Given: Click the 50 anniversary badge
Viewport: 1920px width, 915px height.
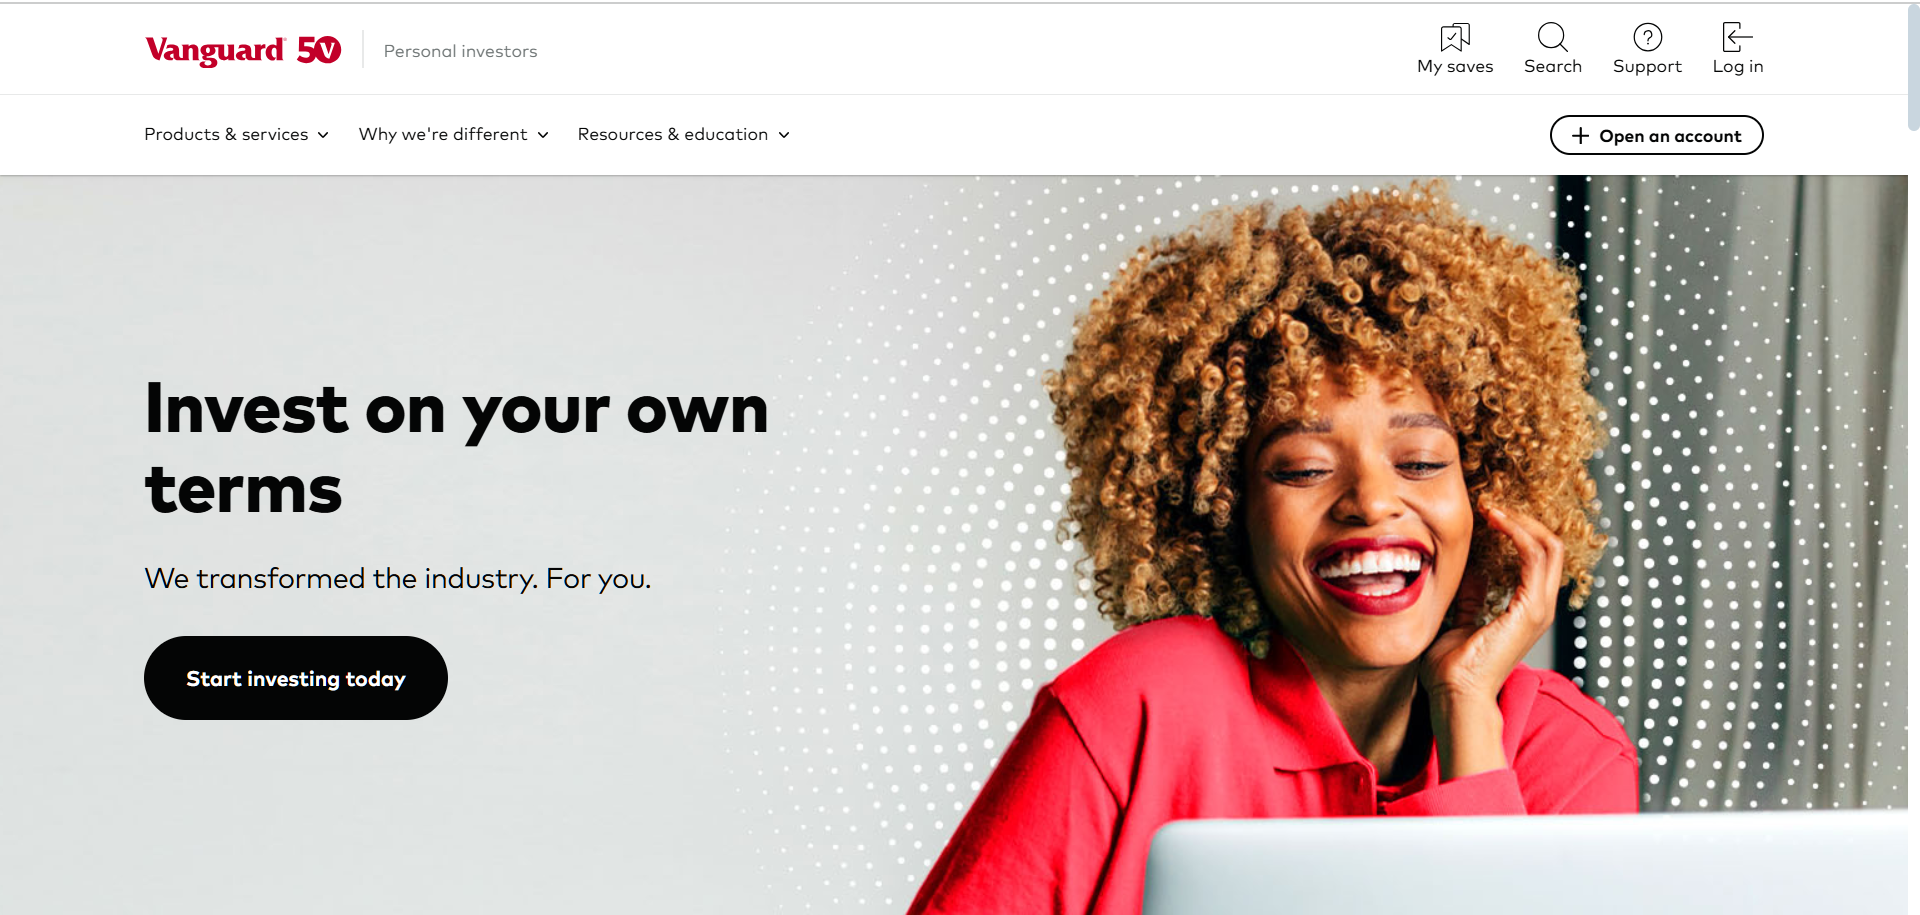Looking at the screenshot, I should click(319, 50).
